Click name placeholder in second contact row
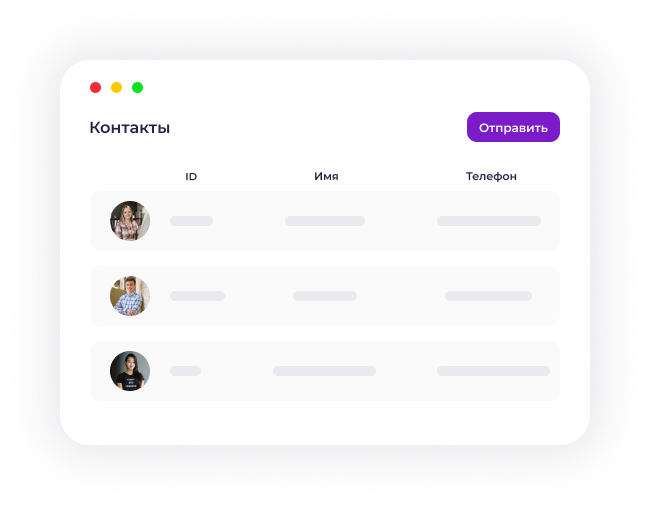This screenshot has height=505, width=650. (325, 296)
